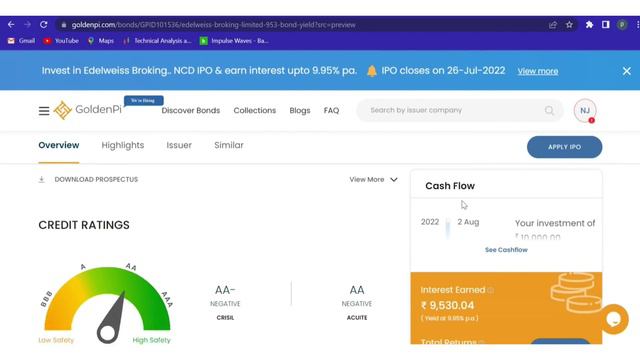Click the We're Hiring badge
Screen dimensions: 640x360
pyautogui.click(x=144, y=100)
